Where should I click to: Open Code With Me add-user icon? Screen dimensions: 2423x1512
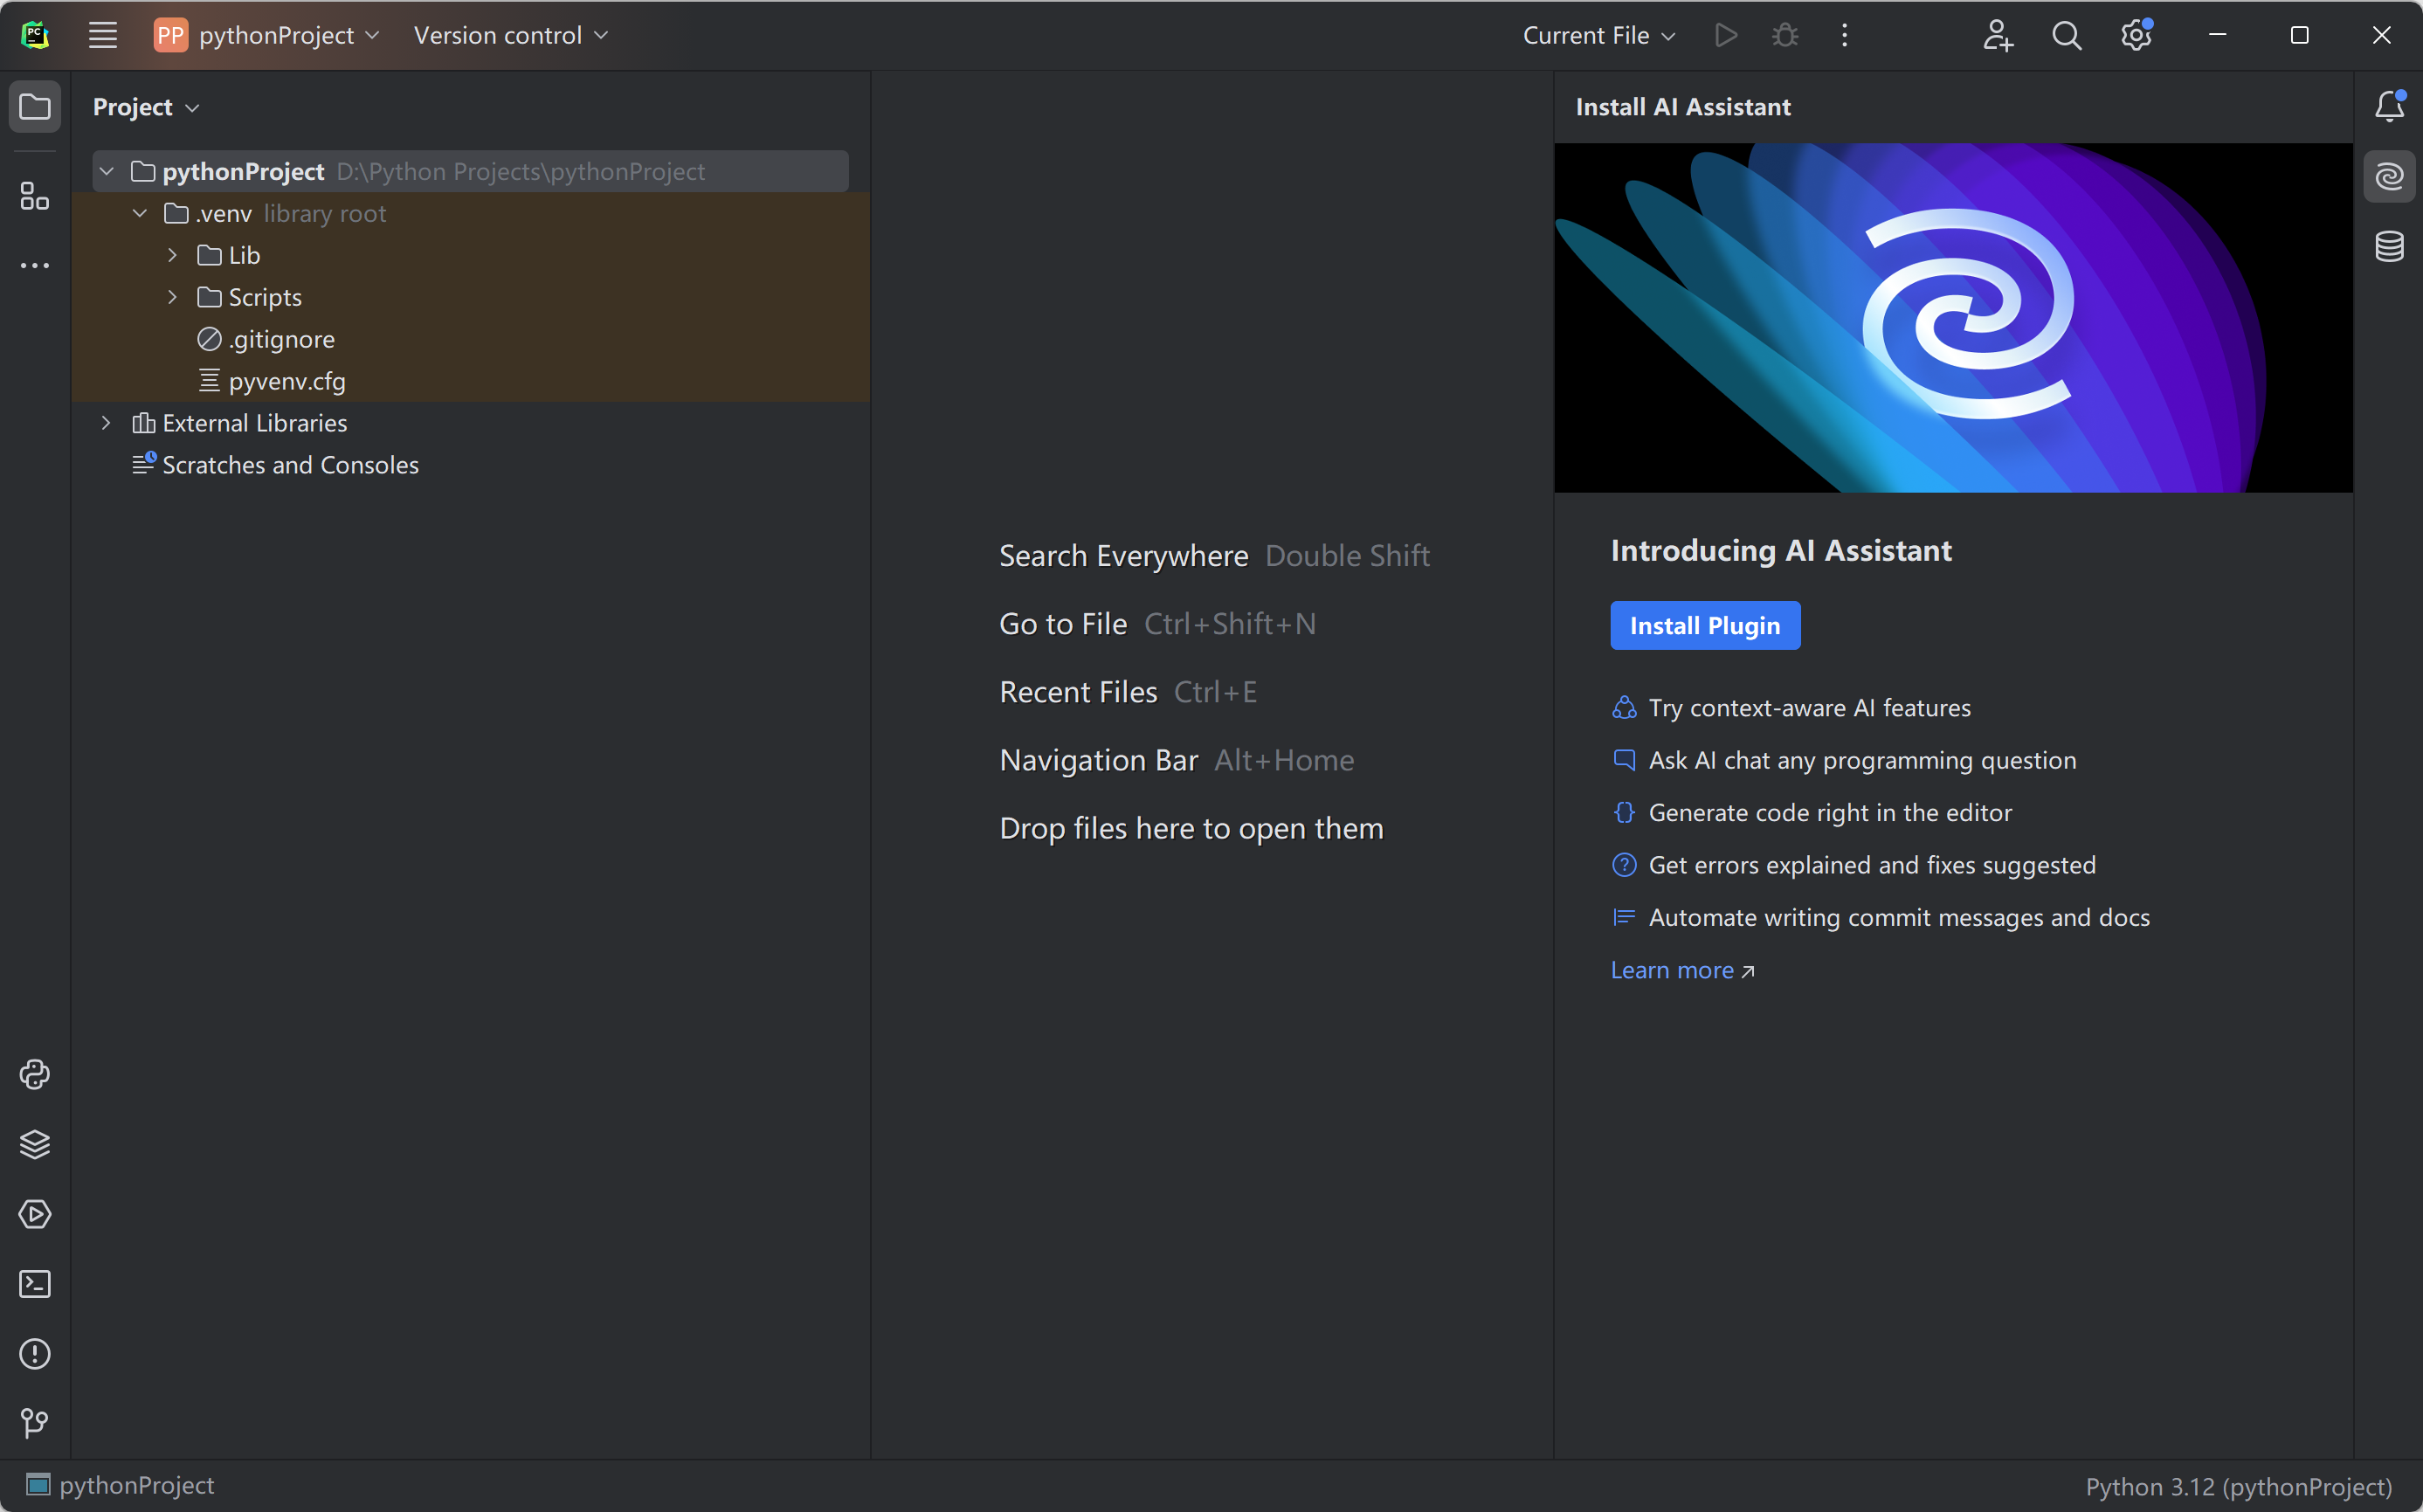1998,35
